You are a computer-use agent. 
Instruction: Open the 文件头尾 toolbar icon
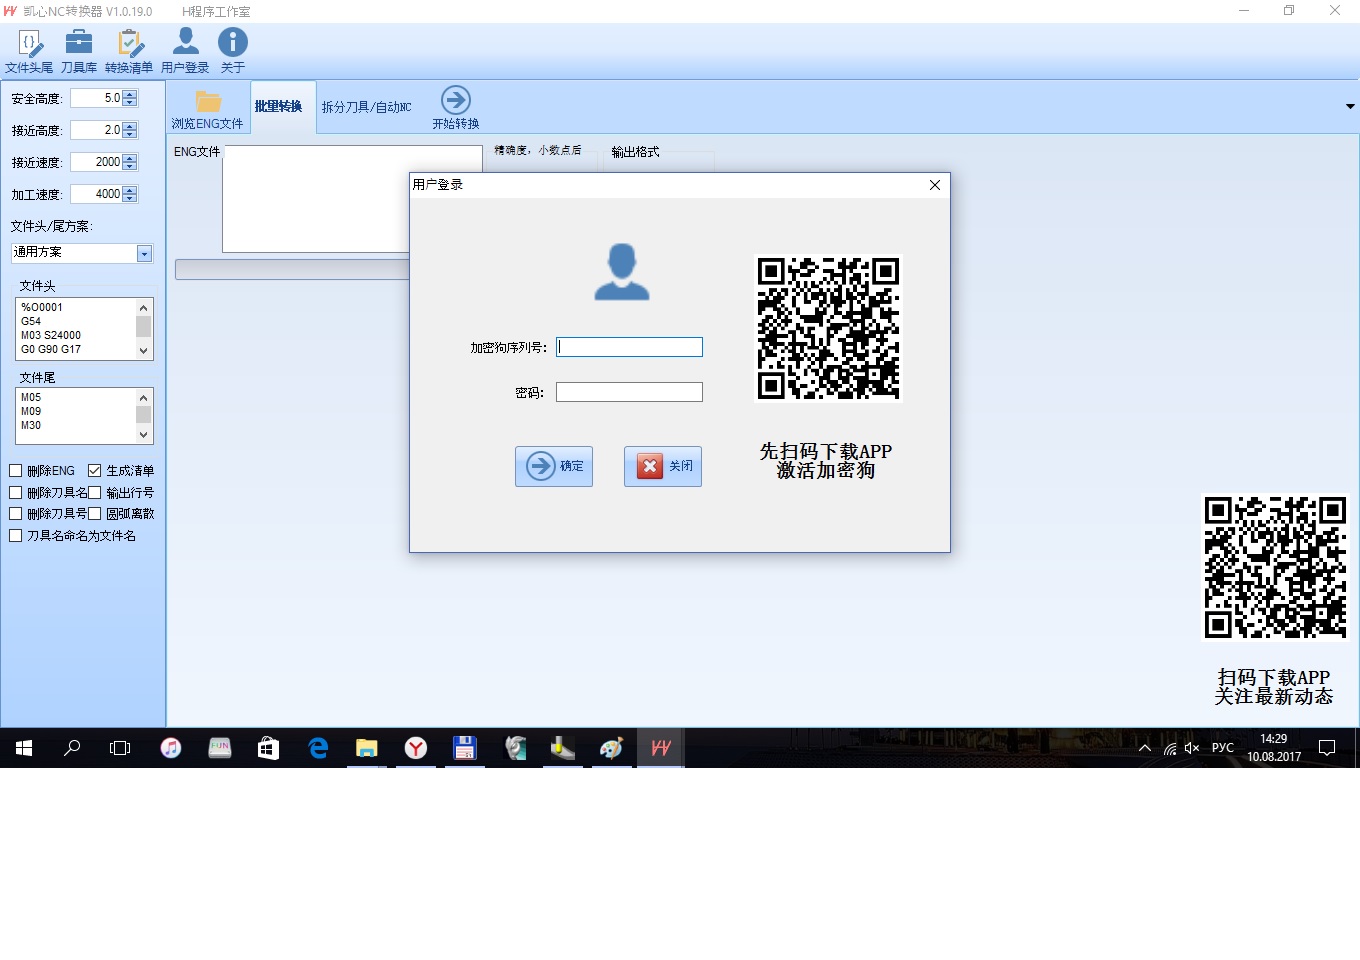click(x=29, y=51)
